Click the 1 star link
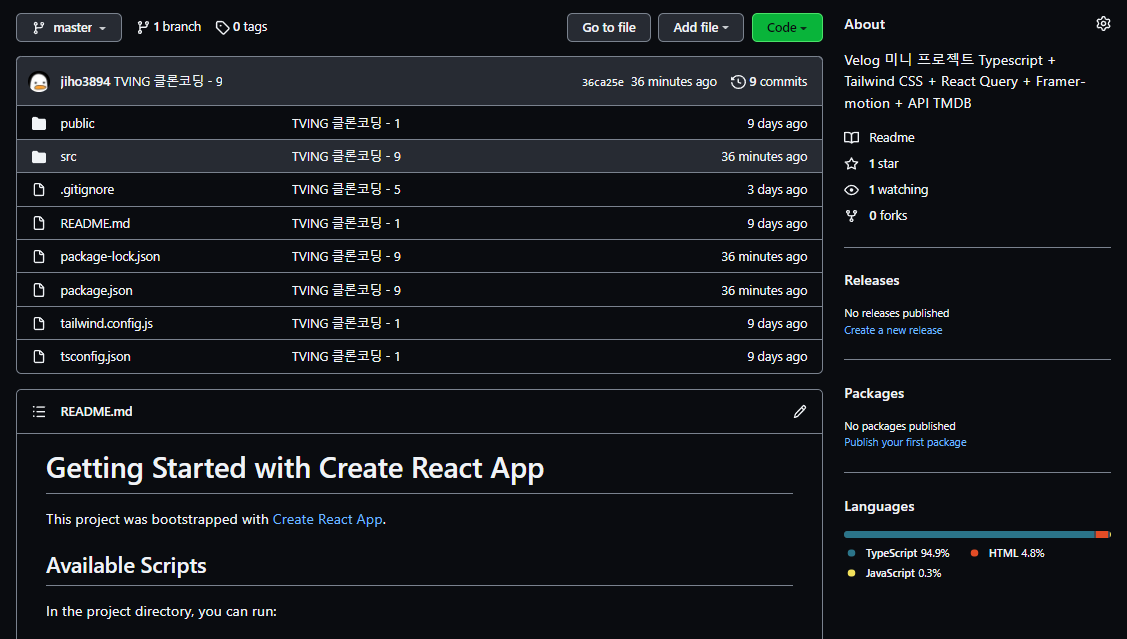The width and height of the screenshot is (1127, 639). (x=883, y=164)
